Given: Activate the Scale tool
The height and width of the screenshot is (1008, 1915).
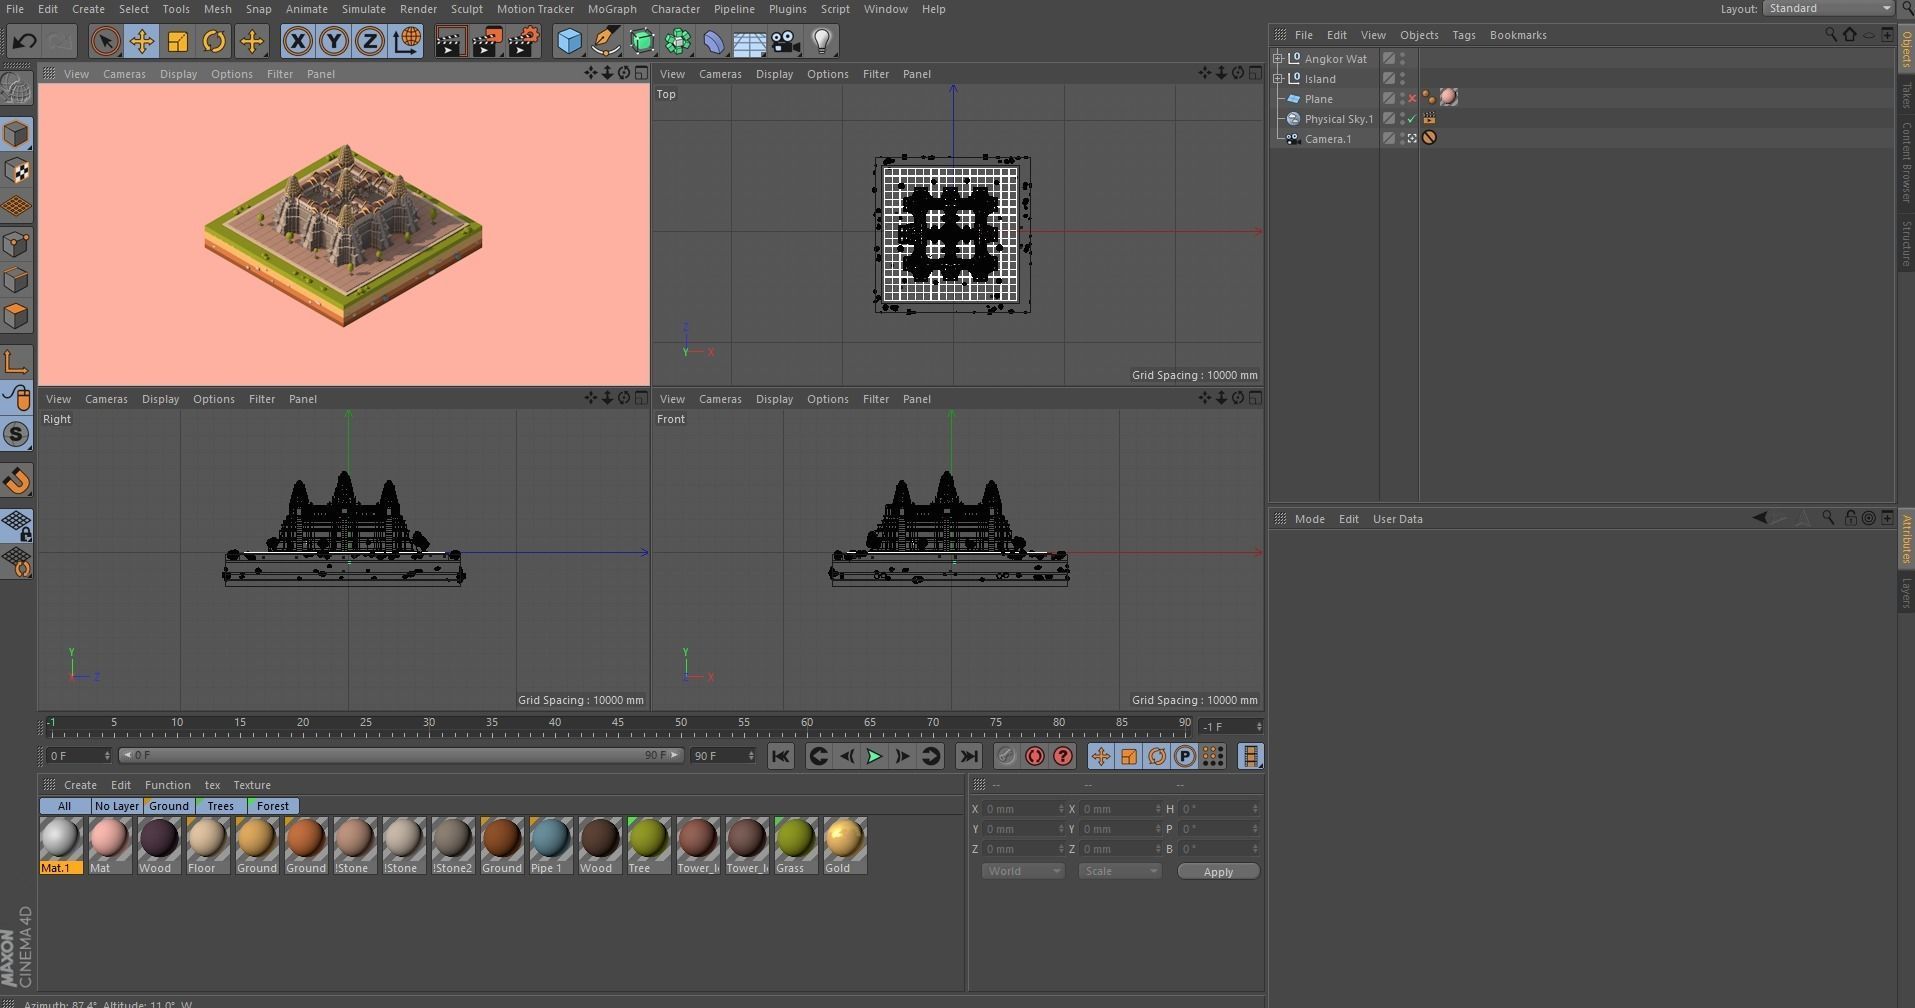Looking at the screenshot, I should coord(178,41).
